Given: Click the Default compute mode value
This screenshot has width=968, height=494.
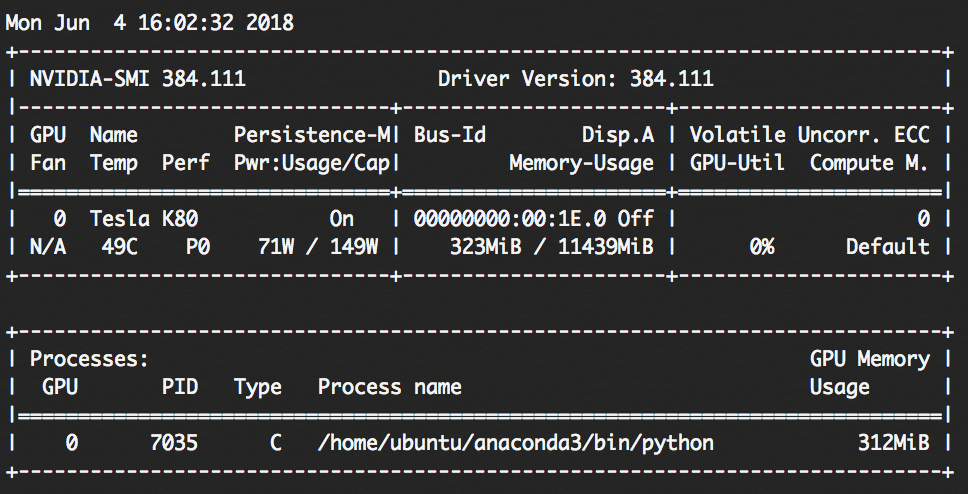Looking at the screenshot, I should [888, 247].
